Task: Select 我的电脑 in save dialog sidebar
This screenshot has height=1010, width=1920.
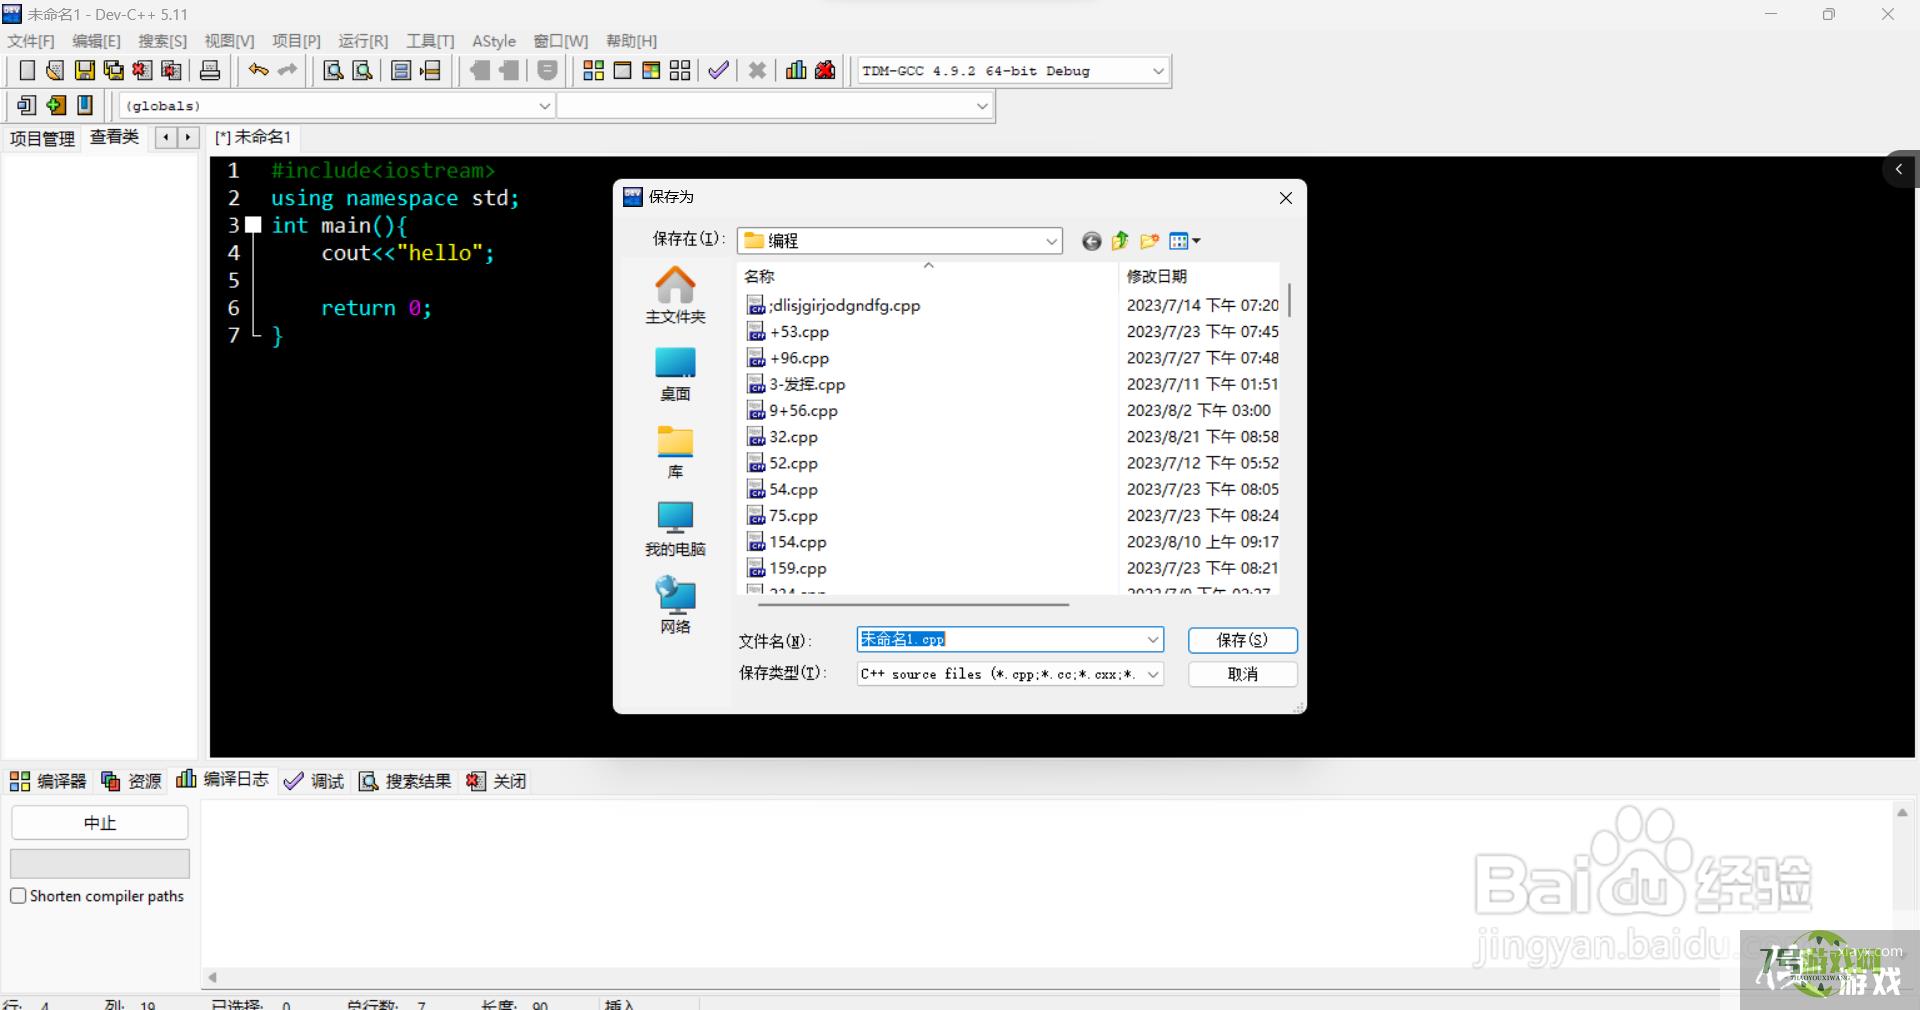Action: point(675,529)
